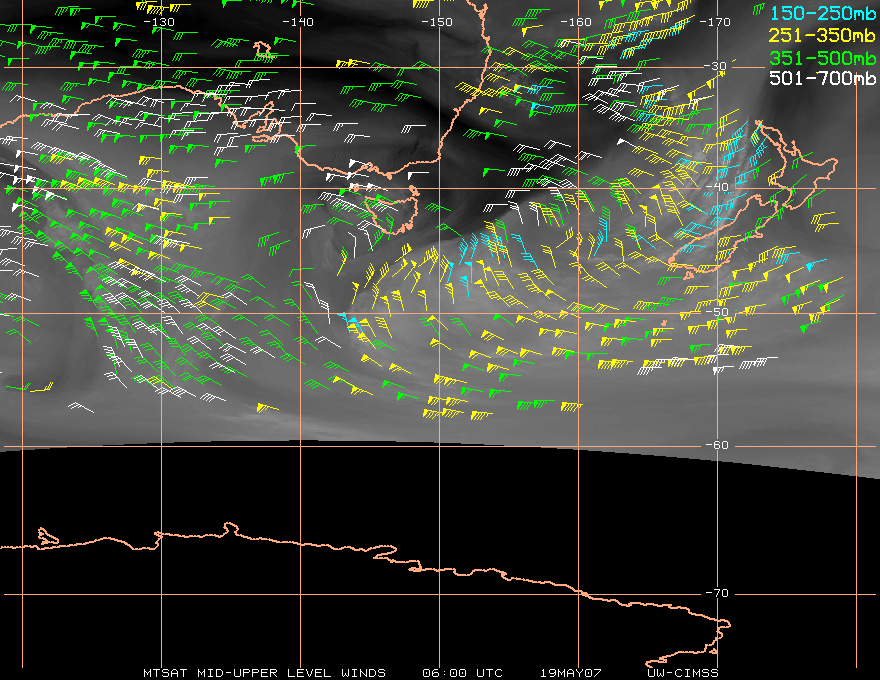
Task: Click the 06:00 UTC timestamp
Action: click(x=462, y=673)
